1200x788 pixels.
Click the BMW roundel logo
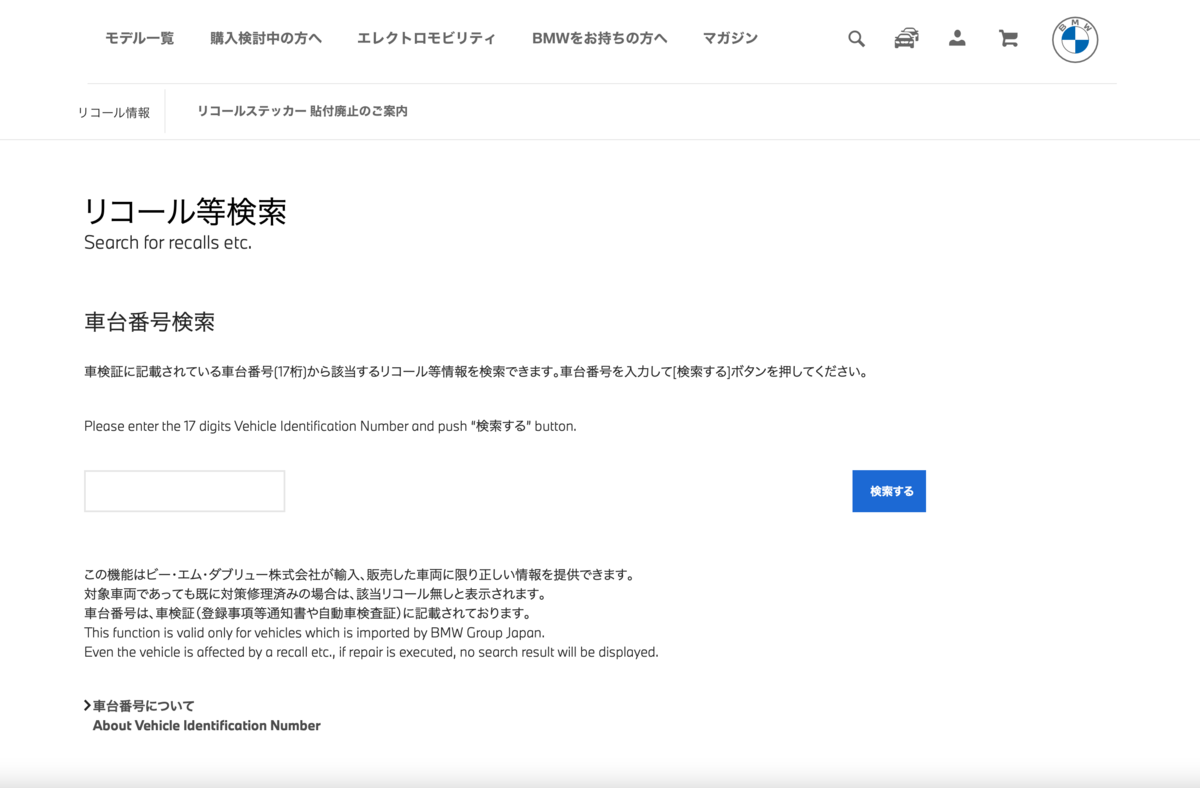(1075, 40)
